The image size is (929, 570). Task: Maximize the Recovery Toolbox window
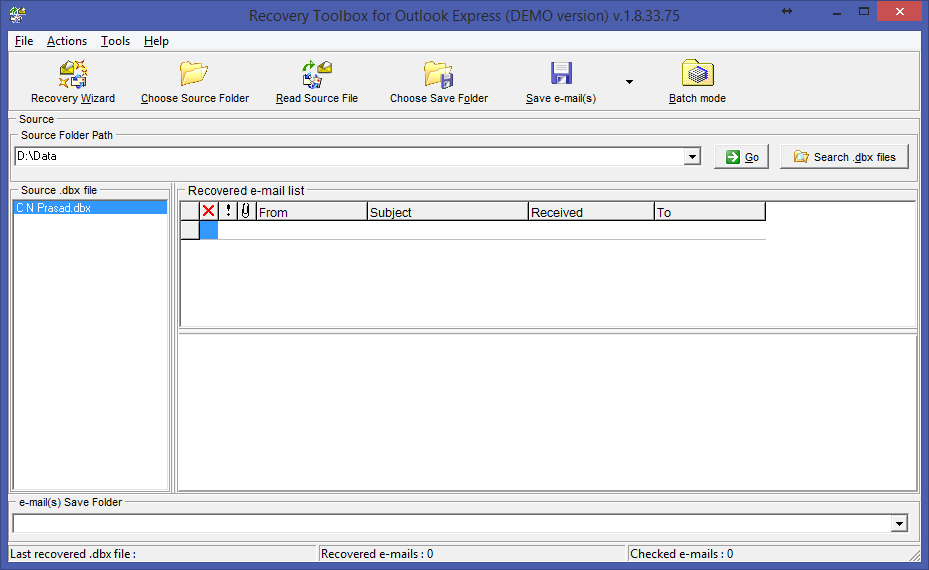point(864,12)
